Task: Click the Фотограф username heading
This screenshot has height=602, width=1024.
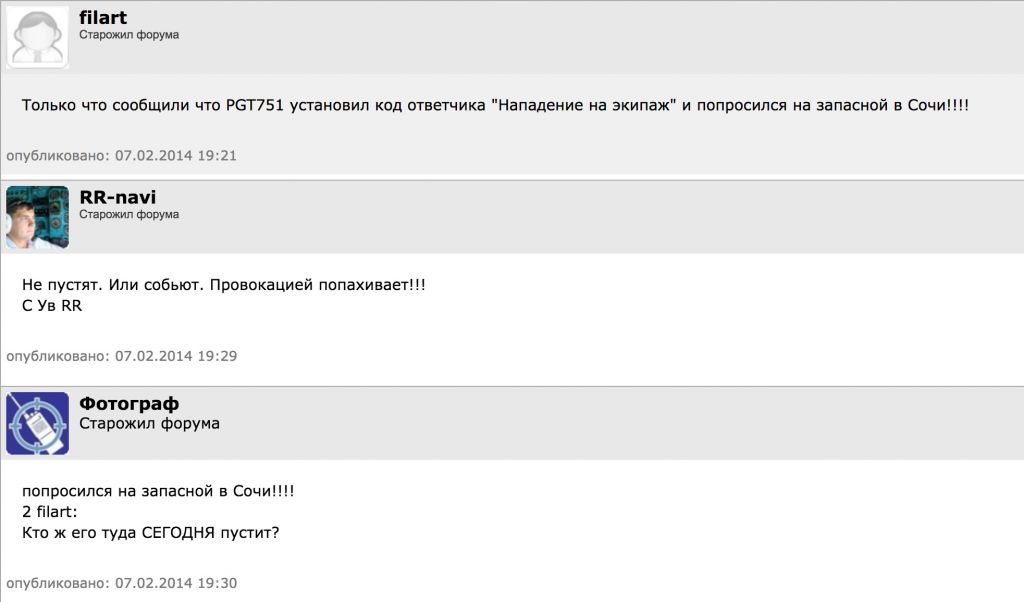Action: pyautogui.click(x=129, y=404)
